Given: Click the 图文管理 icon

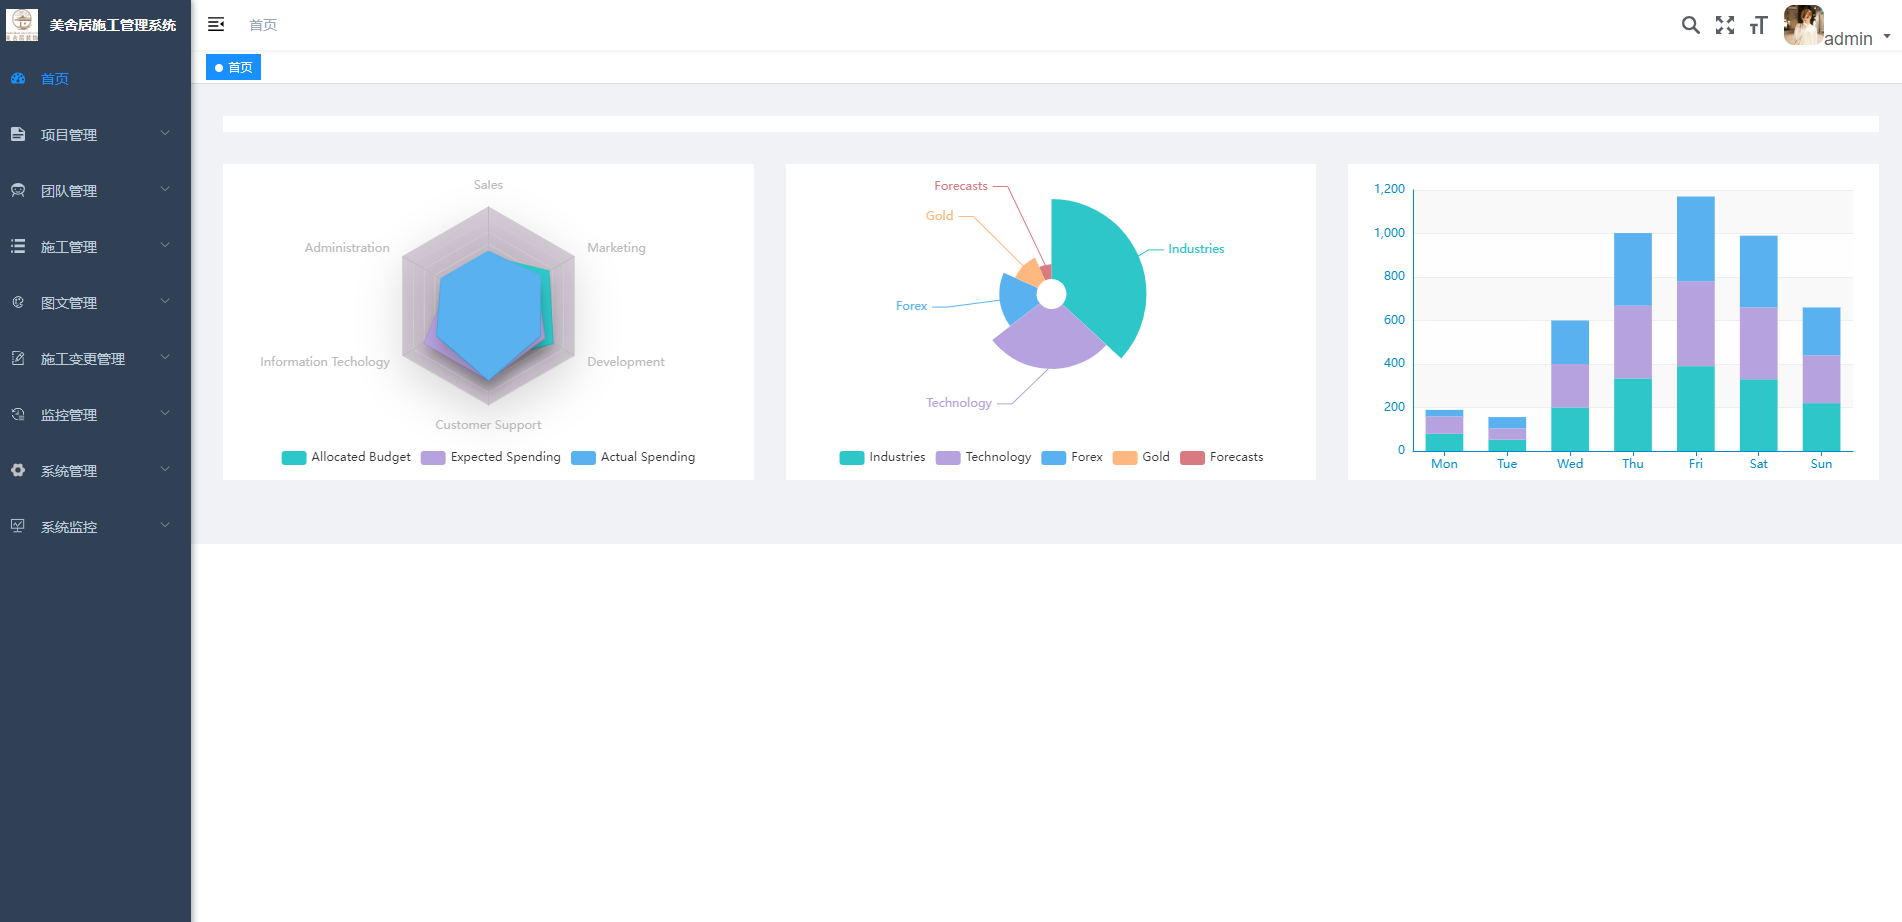Looking at the screenshot, I should click(x=18, y=302).
